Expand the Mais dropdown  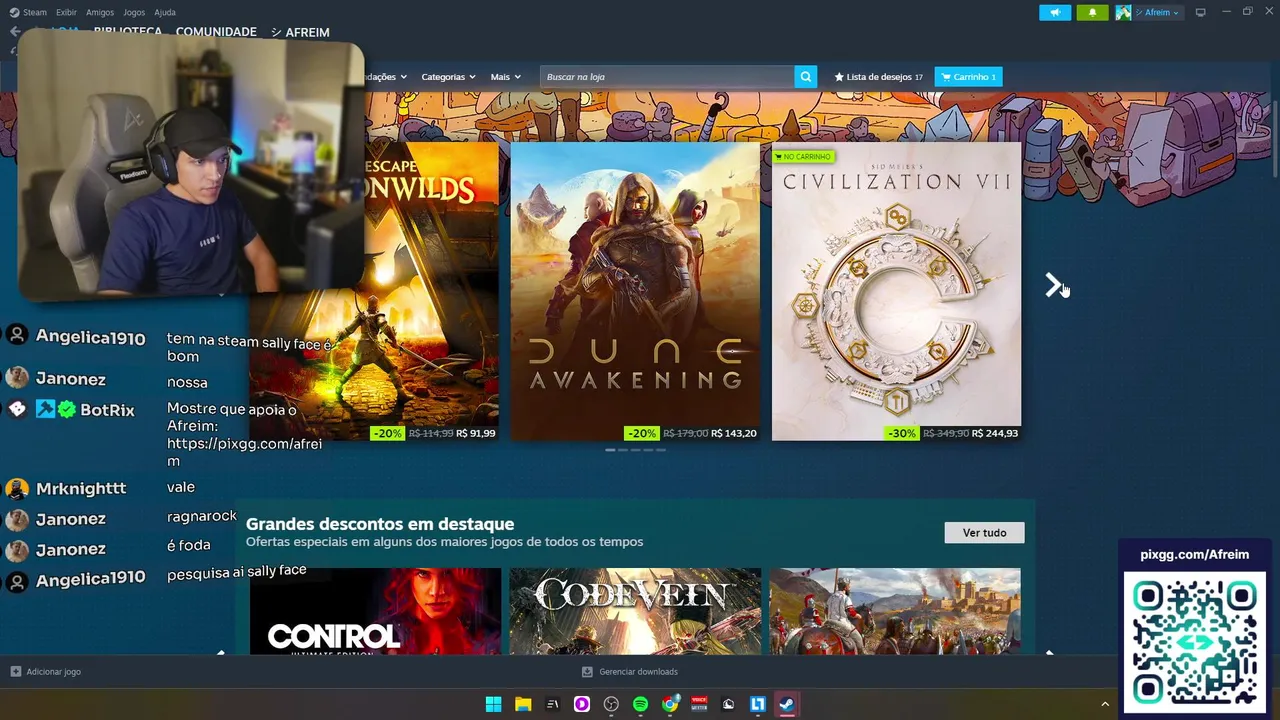pyautogui.click(x=505, y=77)
